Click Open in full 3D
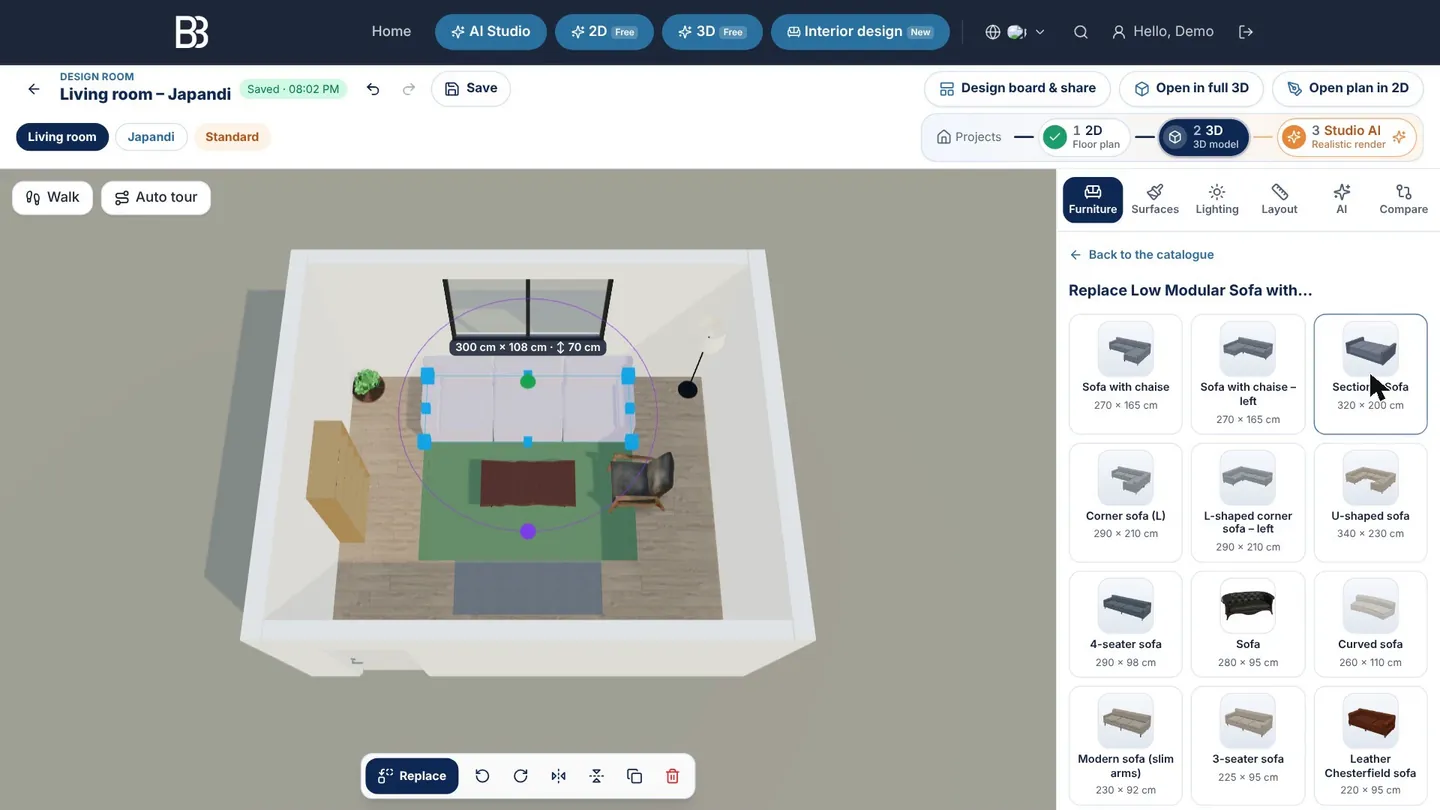 click(x=1191, y=89)
